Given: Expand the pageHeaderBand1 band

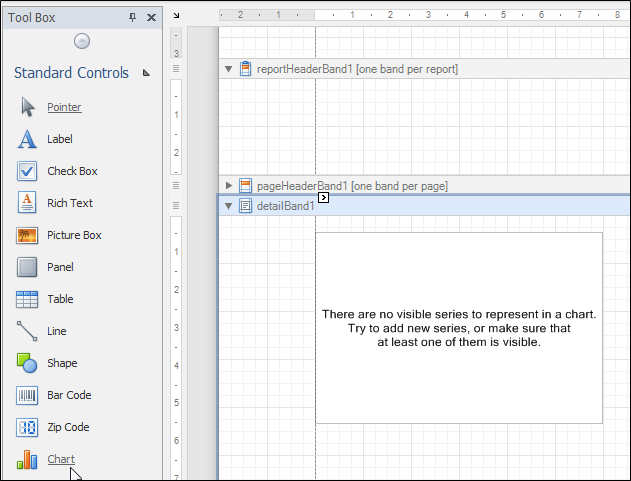Looking at the screenshot, I should coord(229,186).
